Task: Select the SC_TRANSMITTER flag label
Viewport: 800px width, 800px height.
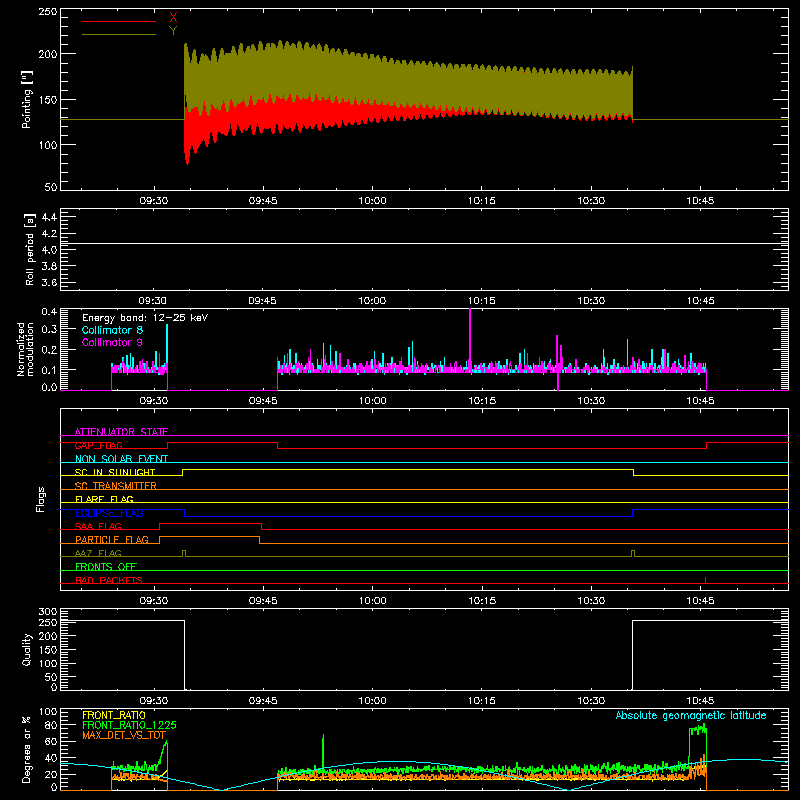Action: [x=116, y=486]
